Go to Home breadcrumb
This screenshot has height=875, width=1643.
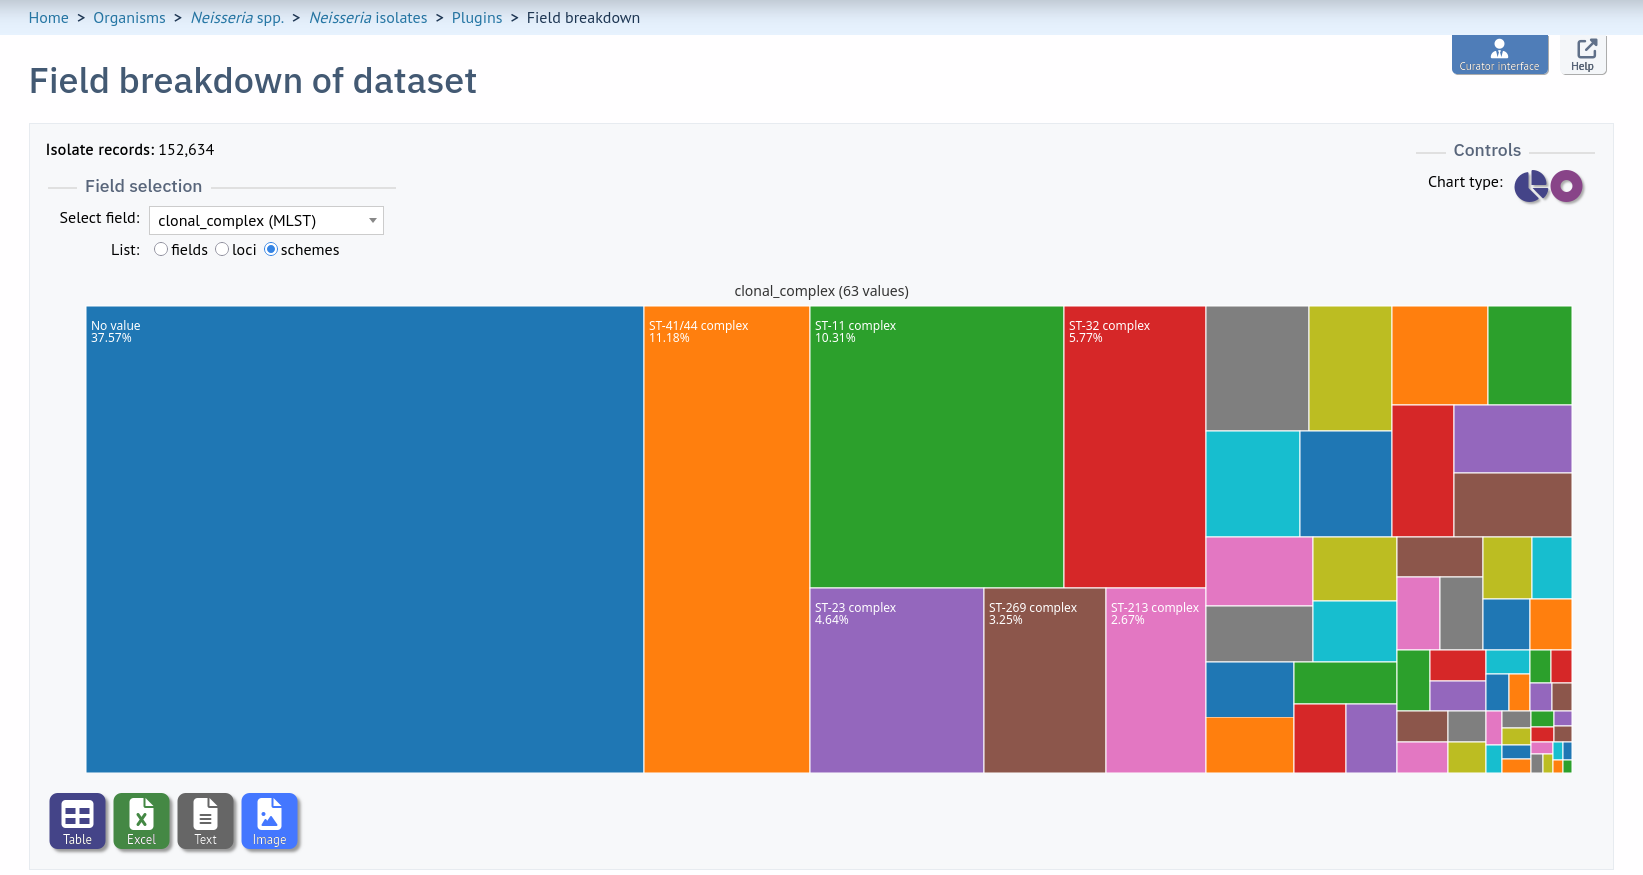[x=48, y=18]
